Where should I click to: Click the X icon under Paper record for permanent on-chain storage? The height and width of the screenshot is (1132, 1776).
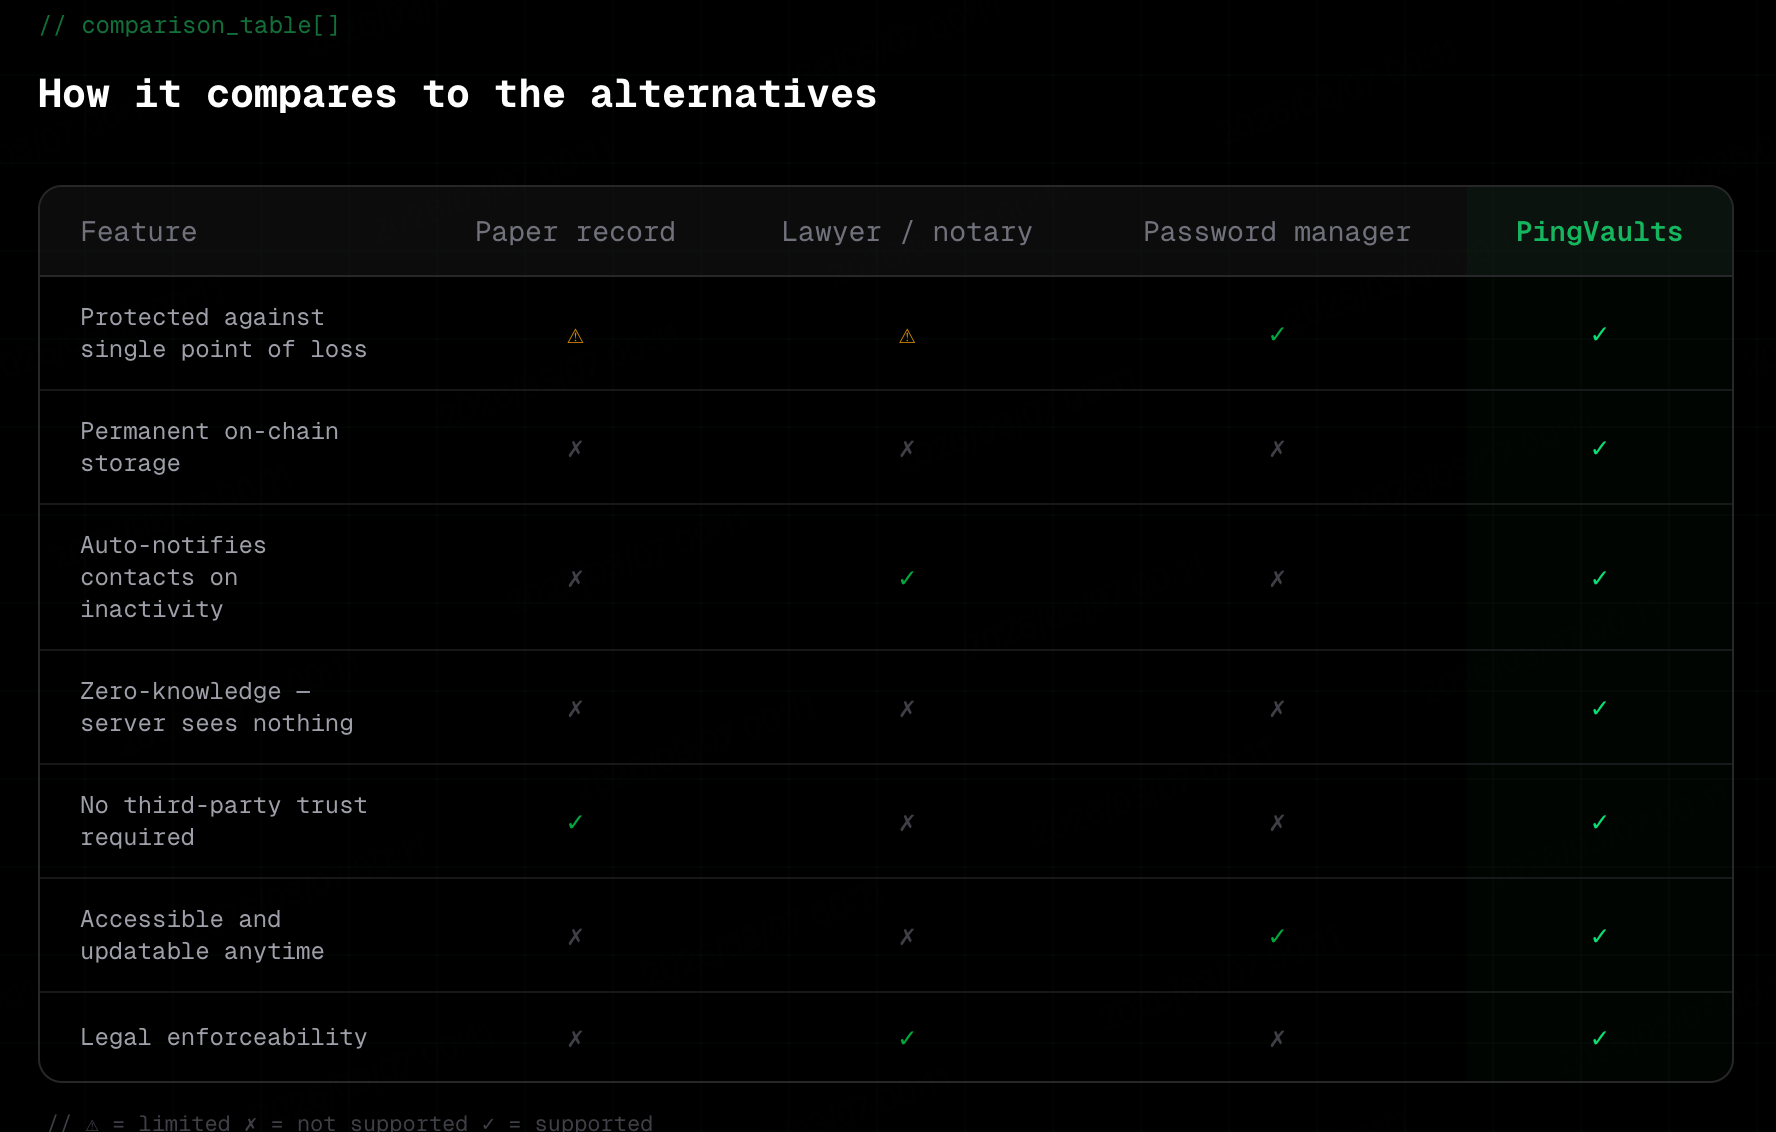coord(575,448)
